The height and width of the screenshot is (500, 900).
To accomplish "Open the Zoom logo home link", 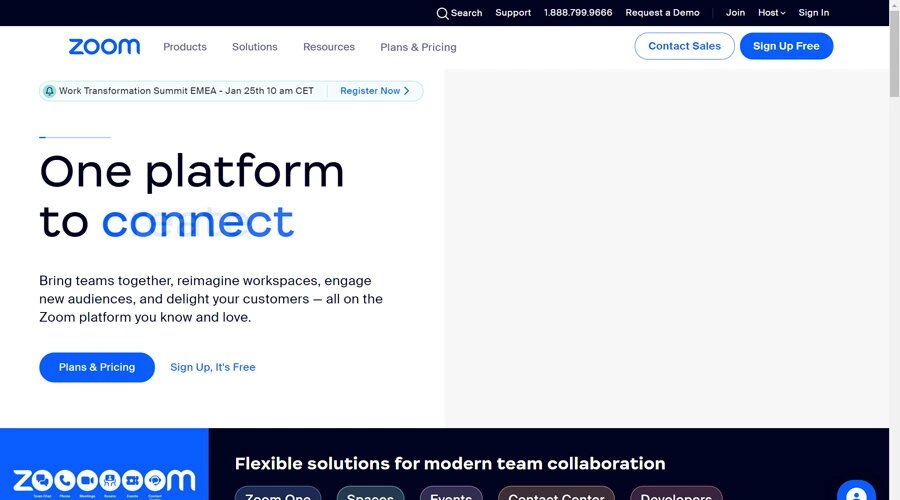I will pyautogui.click(x=104, y=46).
